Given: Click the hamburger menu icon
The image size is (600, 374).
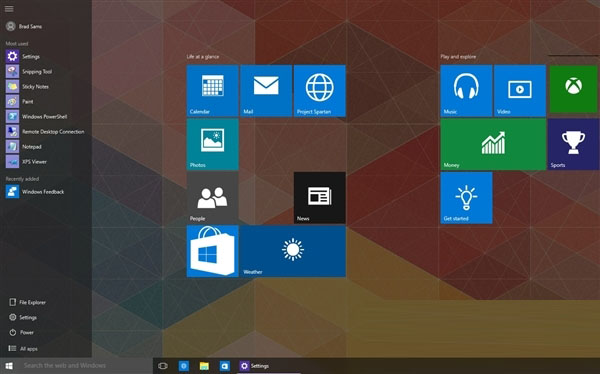Looking at the screenshot, I should point(9,9).
